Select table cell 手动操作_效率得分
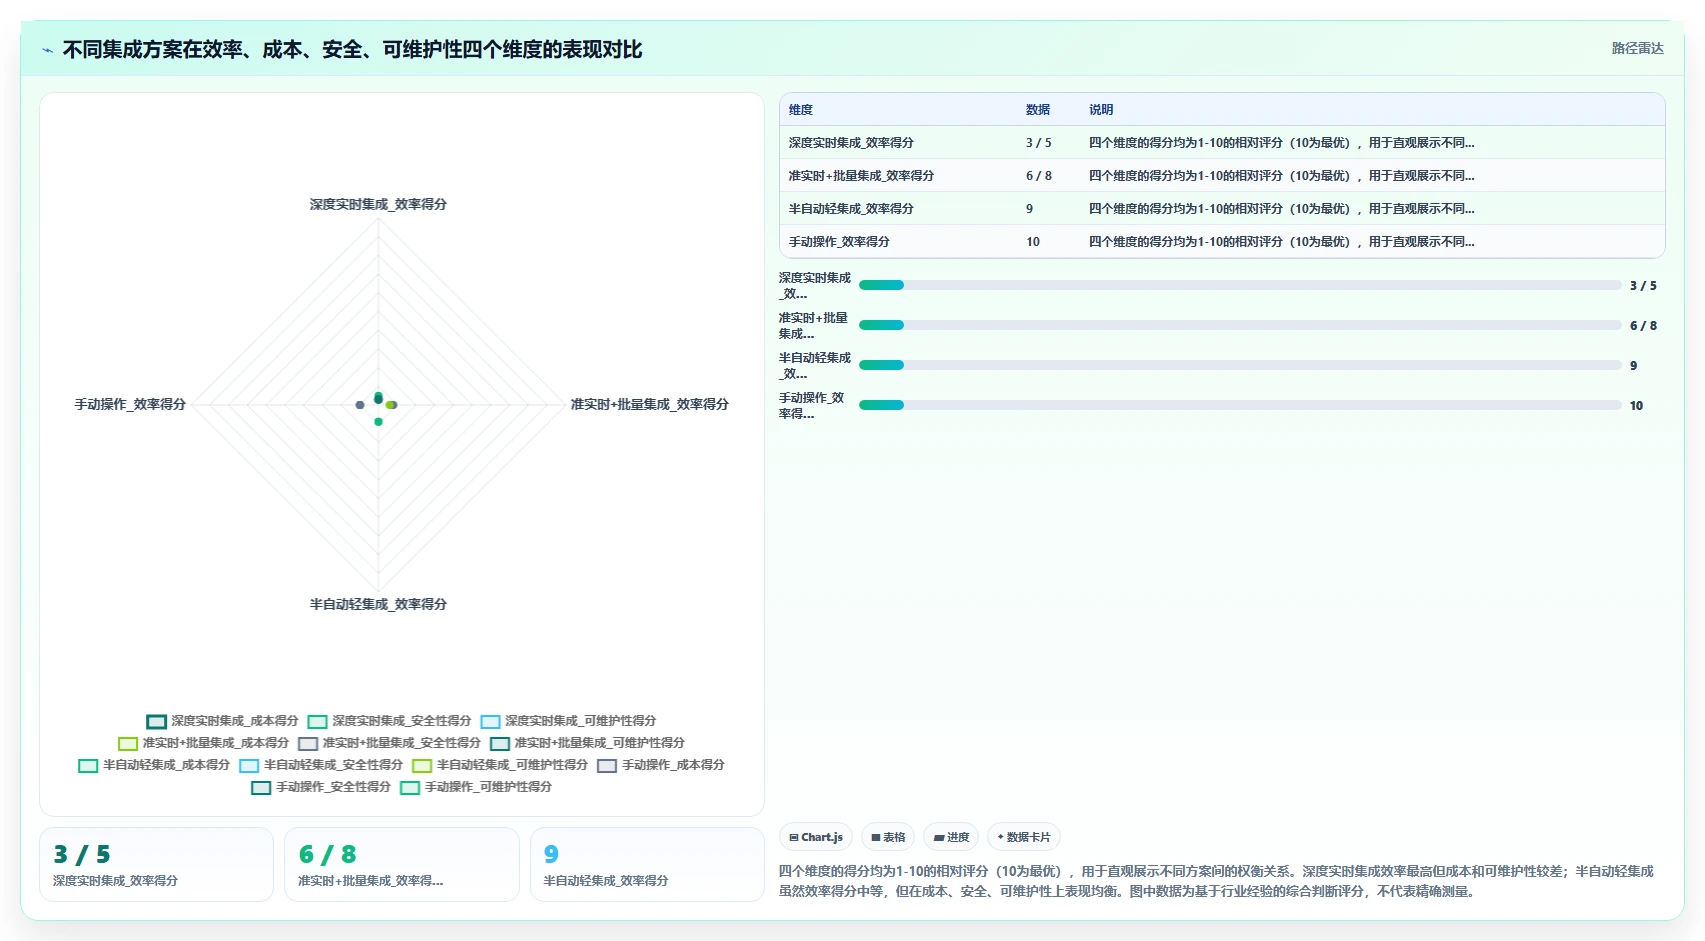 (839, 242)
